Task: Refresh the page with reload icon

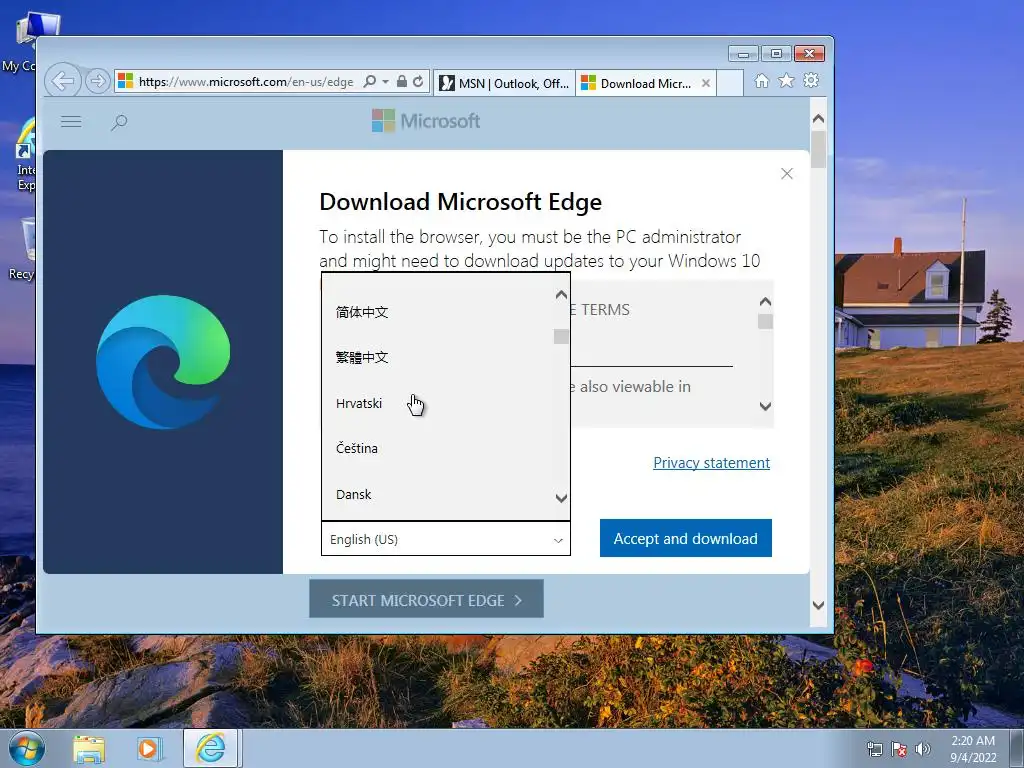Action: [418, 82]
